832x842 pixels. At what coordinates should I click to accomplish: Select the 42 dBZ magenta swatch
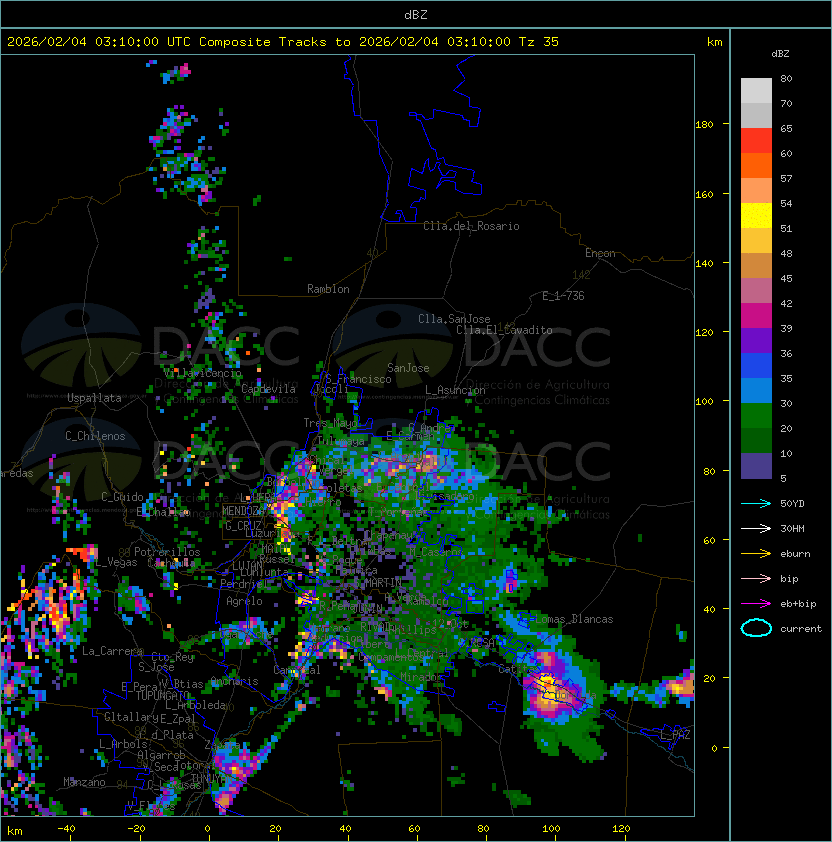tap(756, 316)
